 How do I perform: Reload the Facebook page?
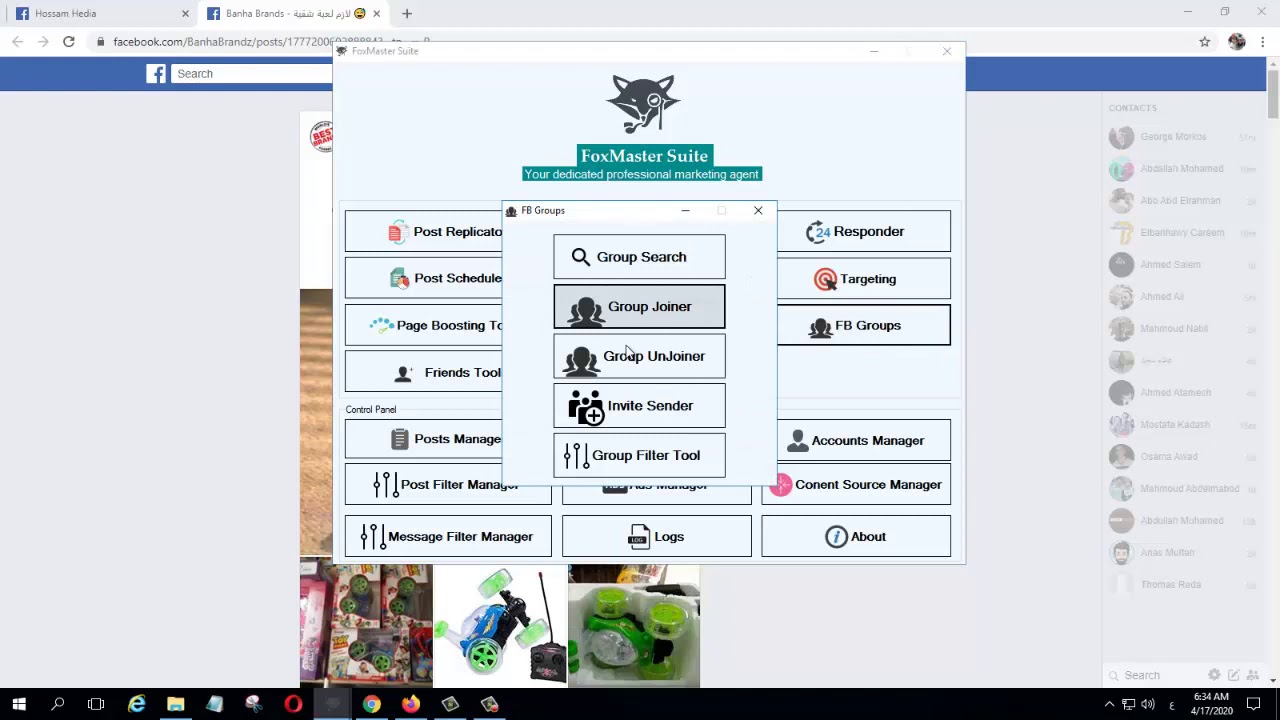pos(69,42)
